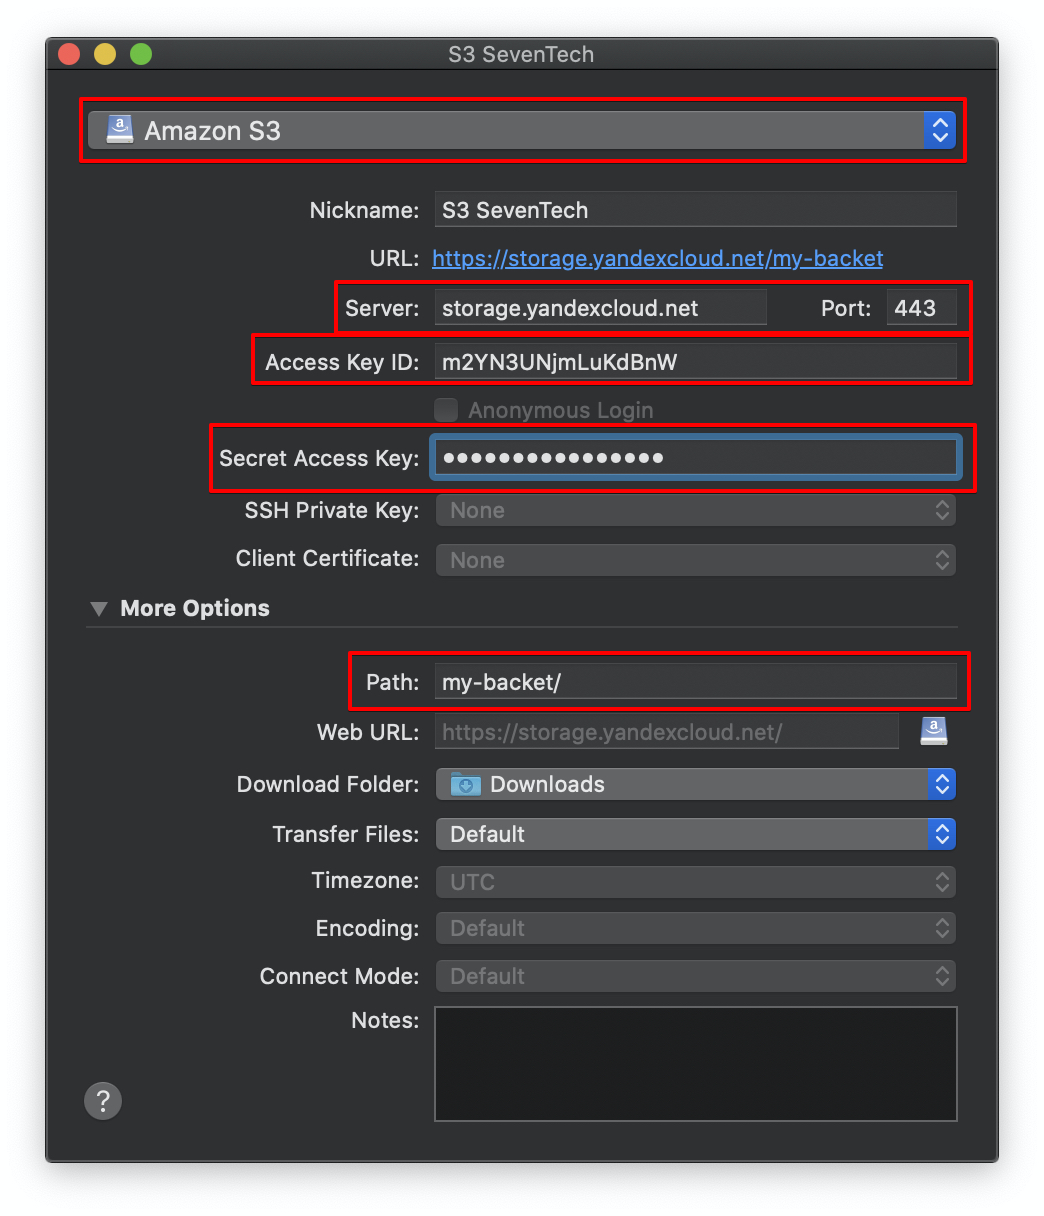Click the Server address field

tap(601, 308)
